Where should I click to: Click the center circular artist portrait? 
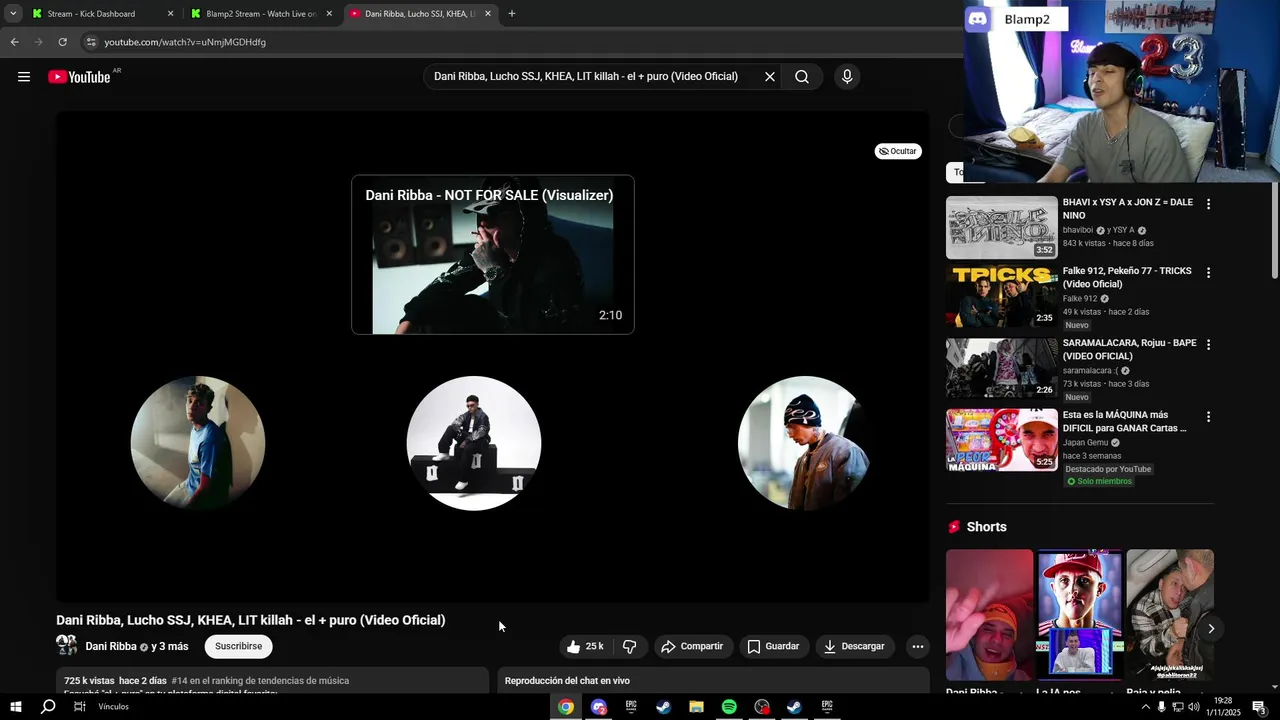[x=474, y=443]
